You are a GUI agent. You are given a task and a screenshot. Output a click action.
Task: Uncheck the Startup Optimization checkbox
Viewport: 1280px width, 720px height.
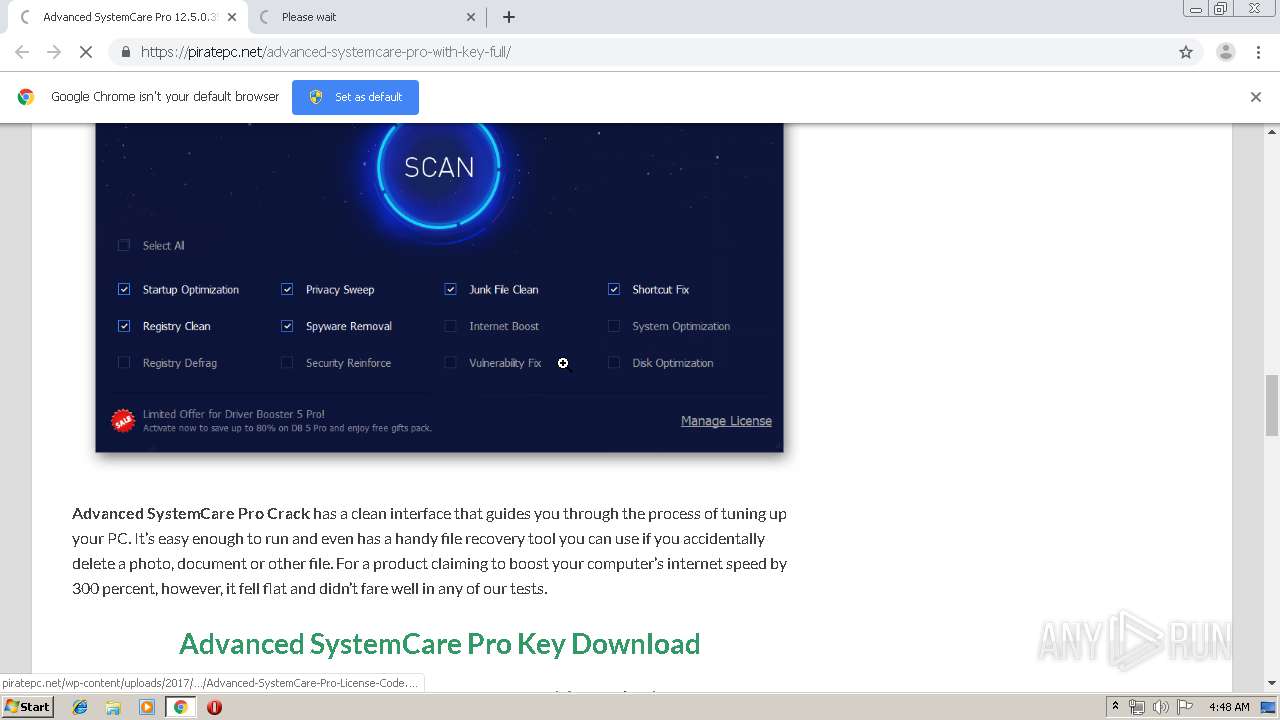click(x=124, y=290)
